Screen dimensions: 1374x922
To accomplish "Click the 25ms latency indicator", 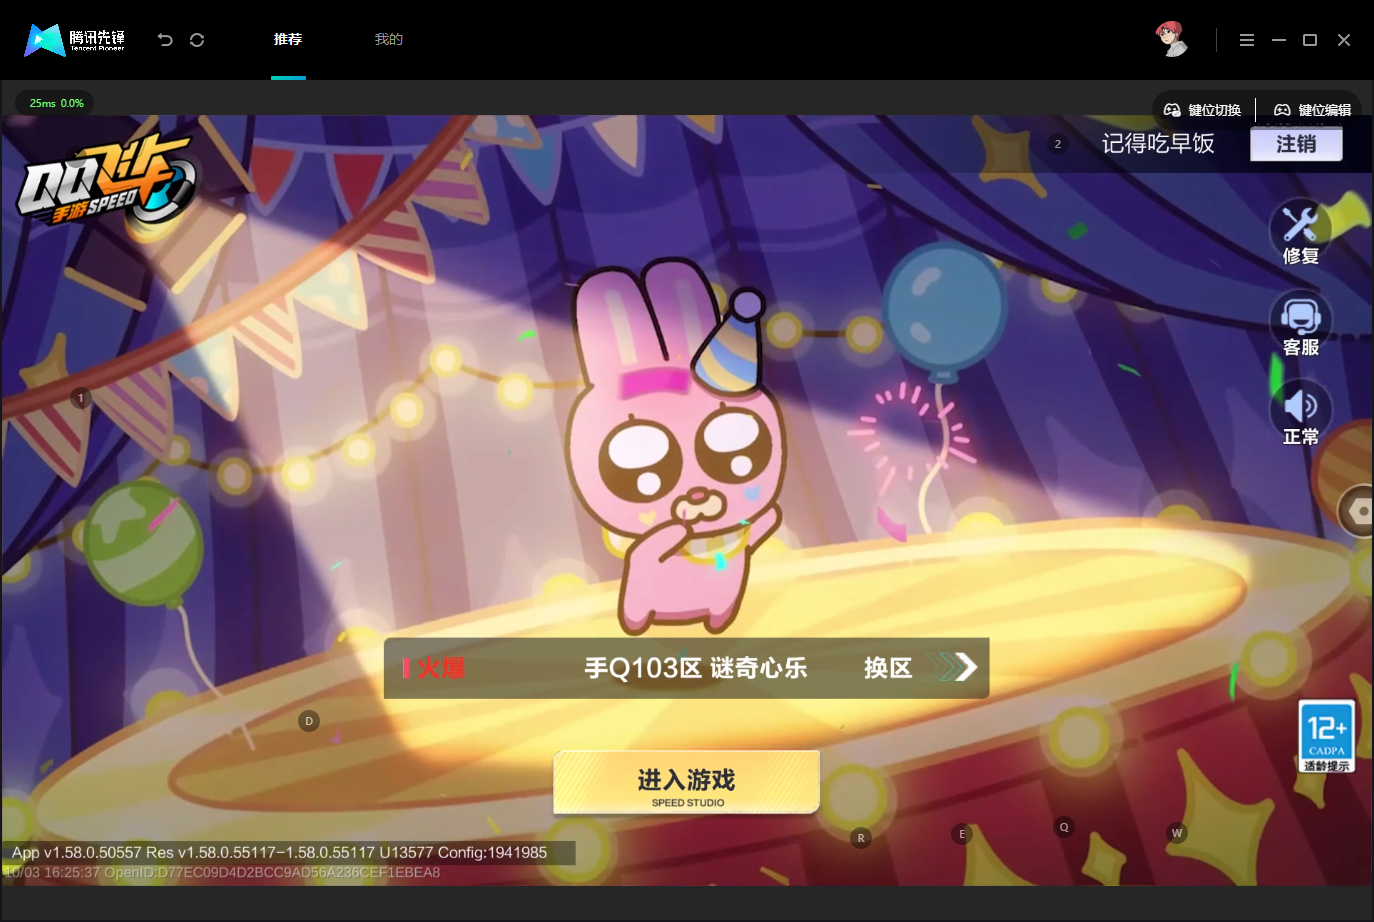I will [x=56, y=103].
